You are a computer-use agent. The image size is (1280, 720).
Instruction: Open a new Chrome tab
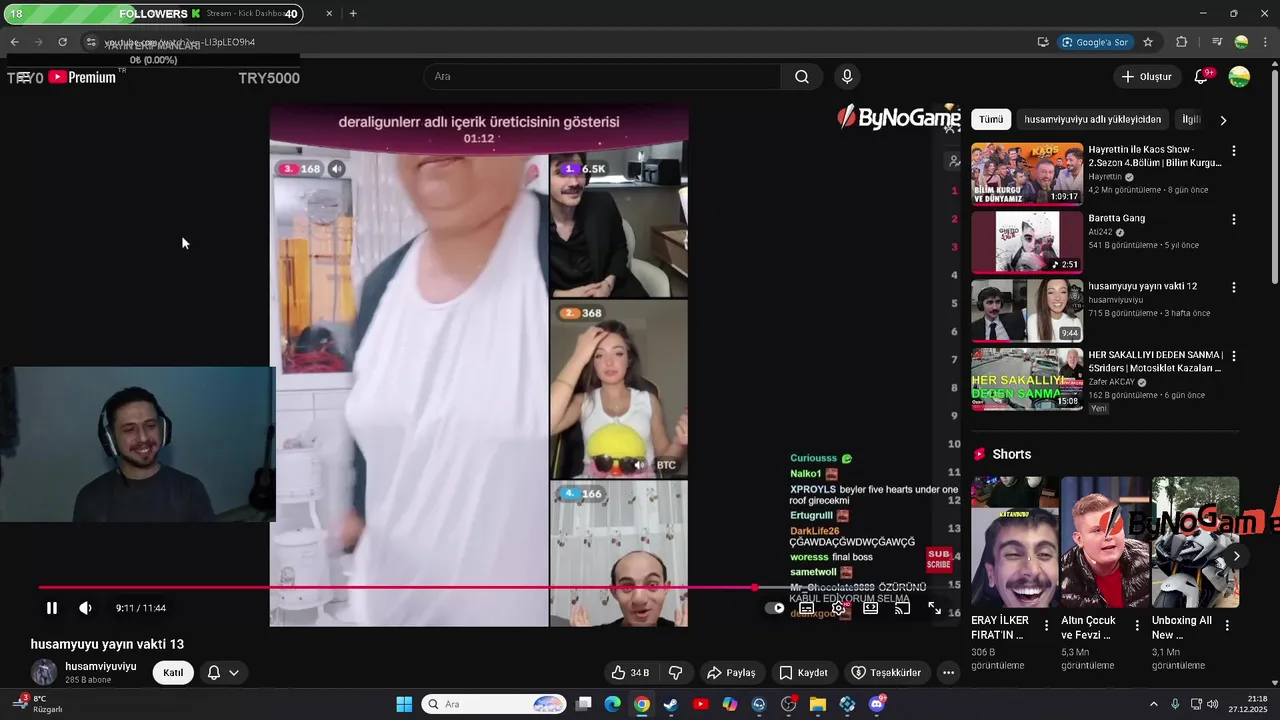tap(353, 13)
